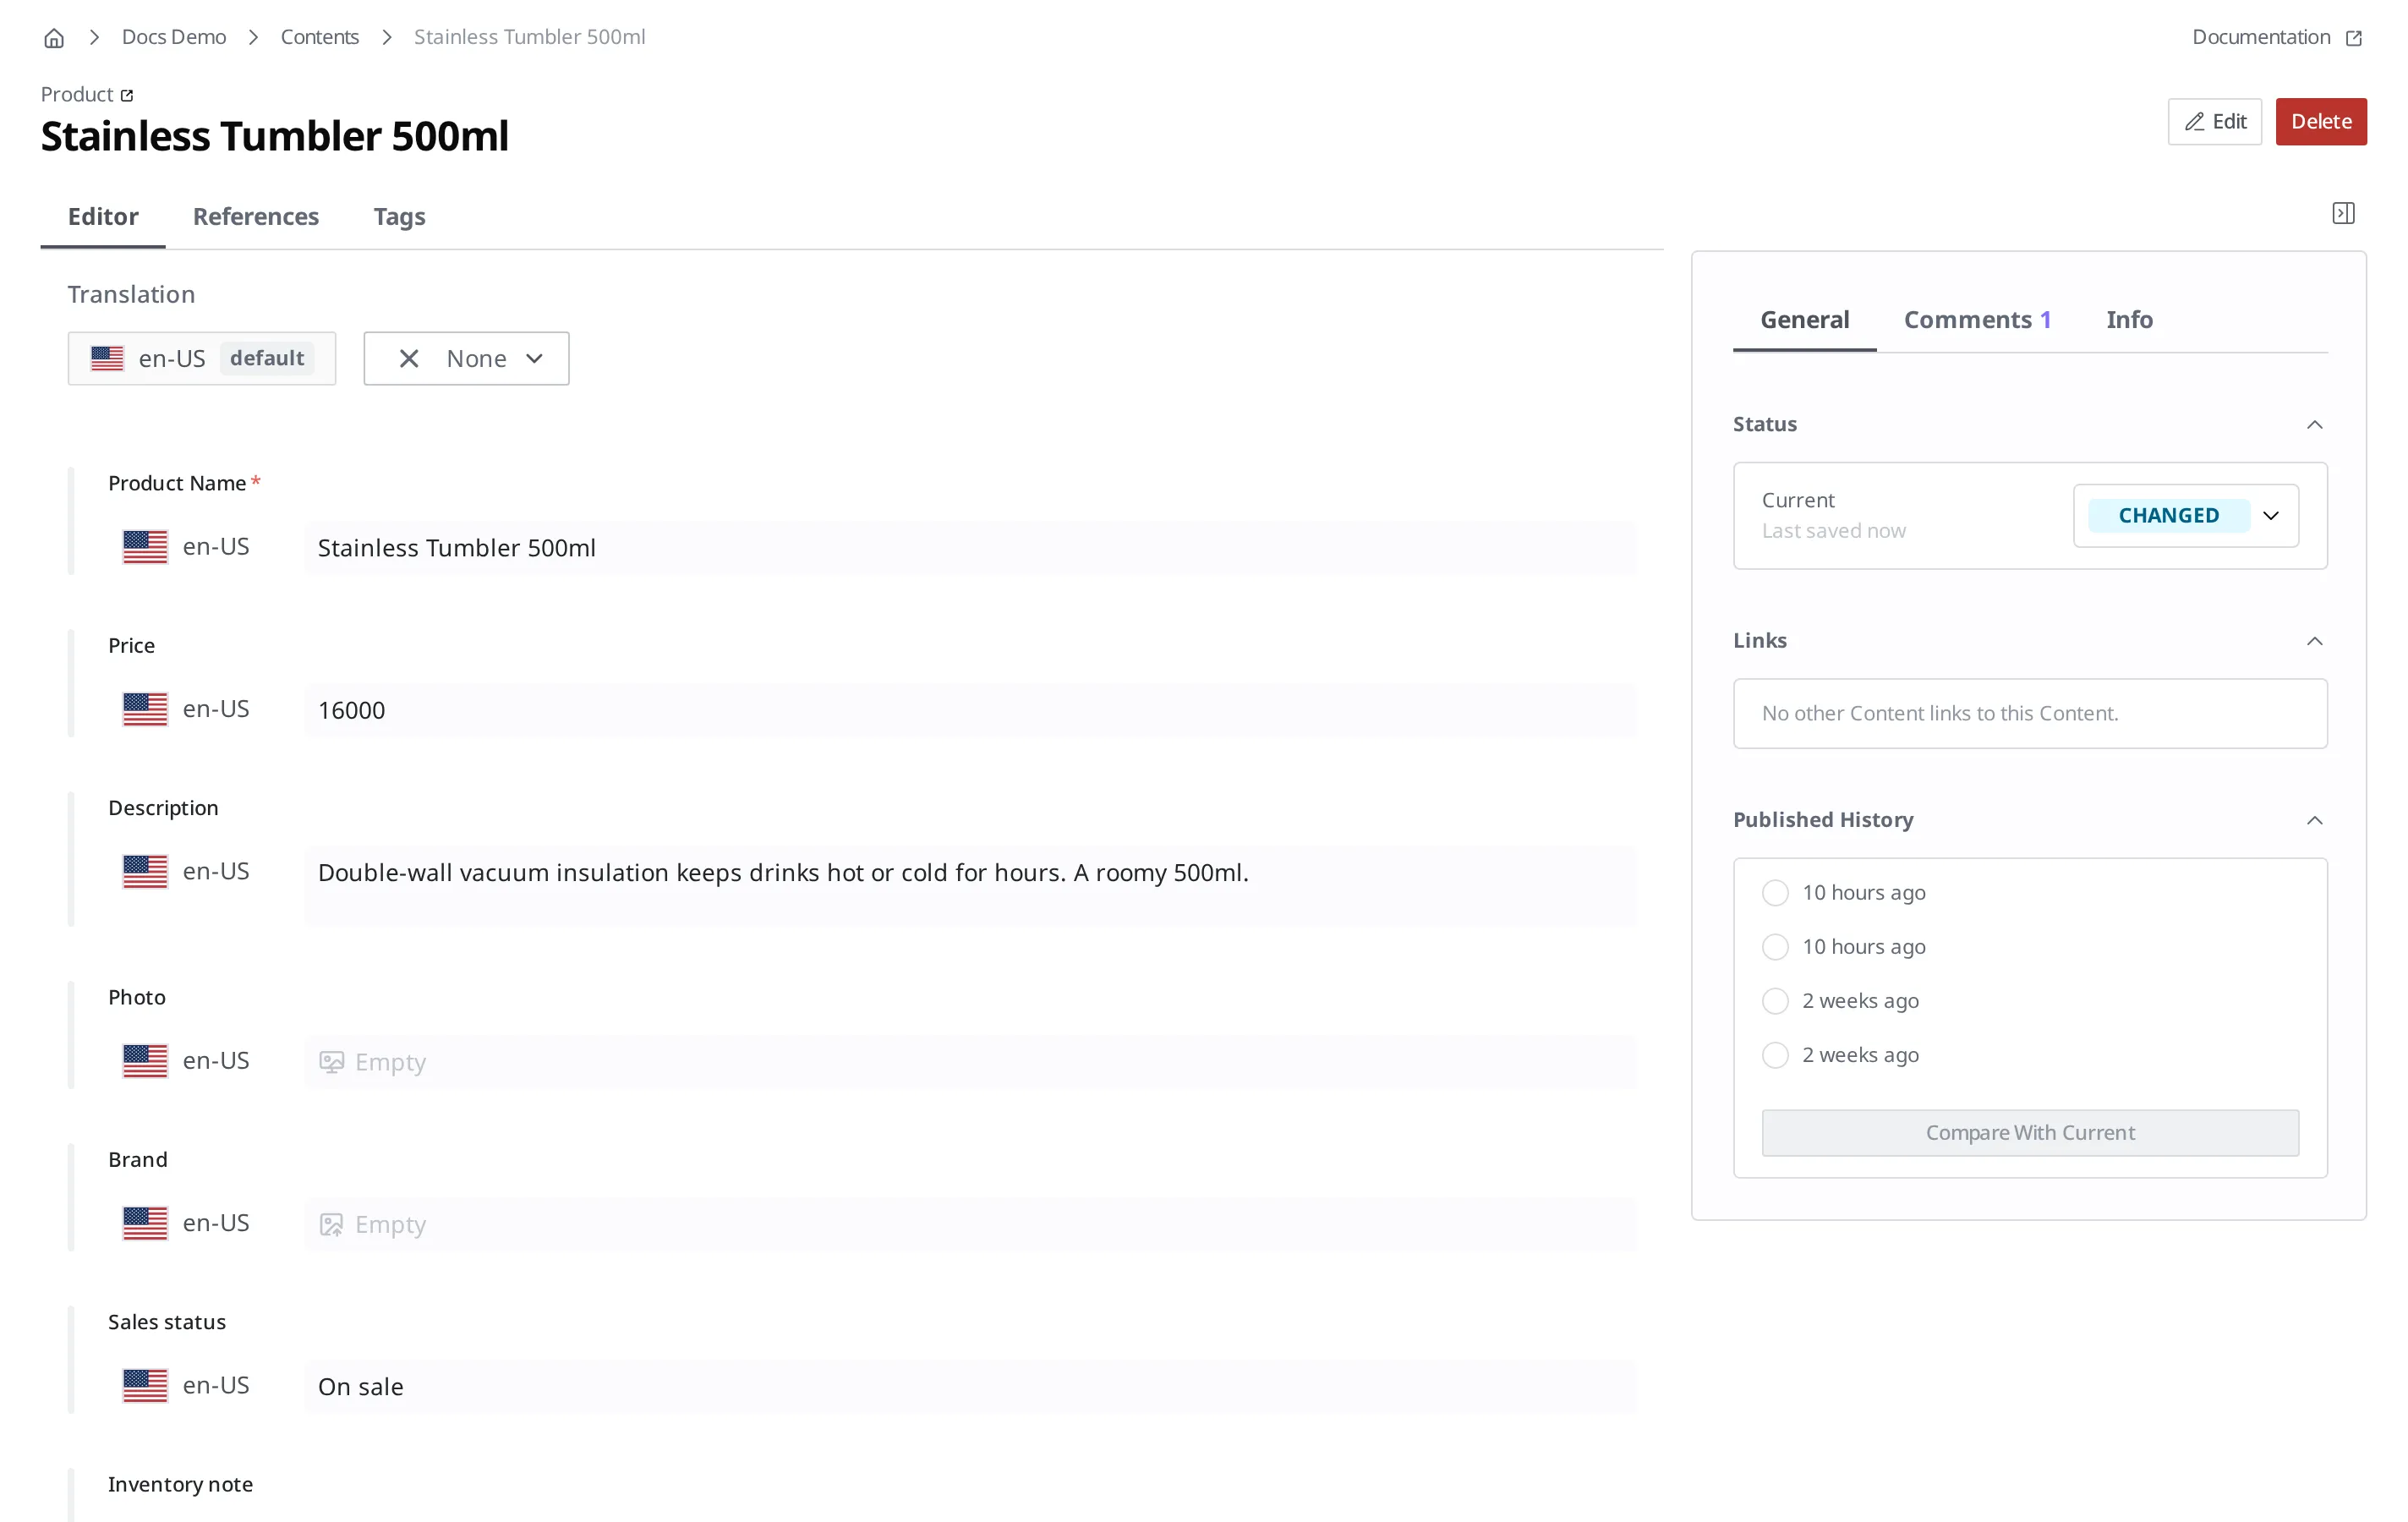
Task: Click the Last saved now text
Action: pos(1833,531)
